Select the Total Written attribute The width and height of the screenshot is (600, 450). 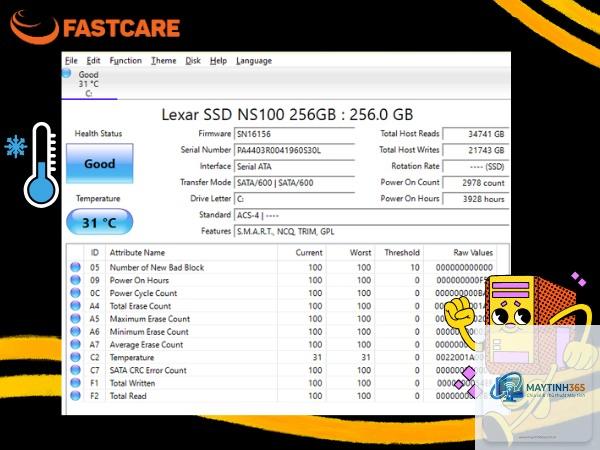[x=132, y=383]
